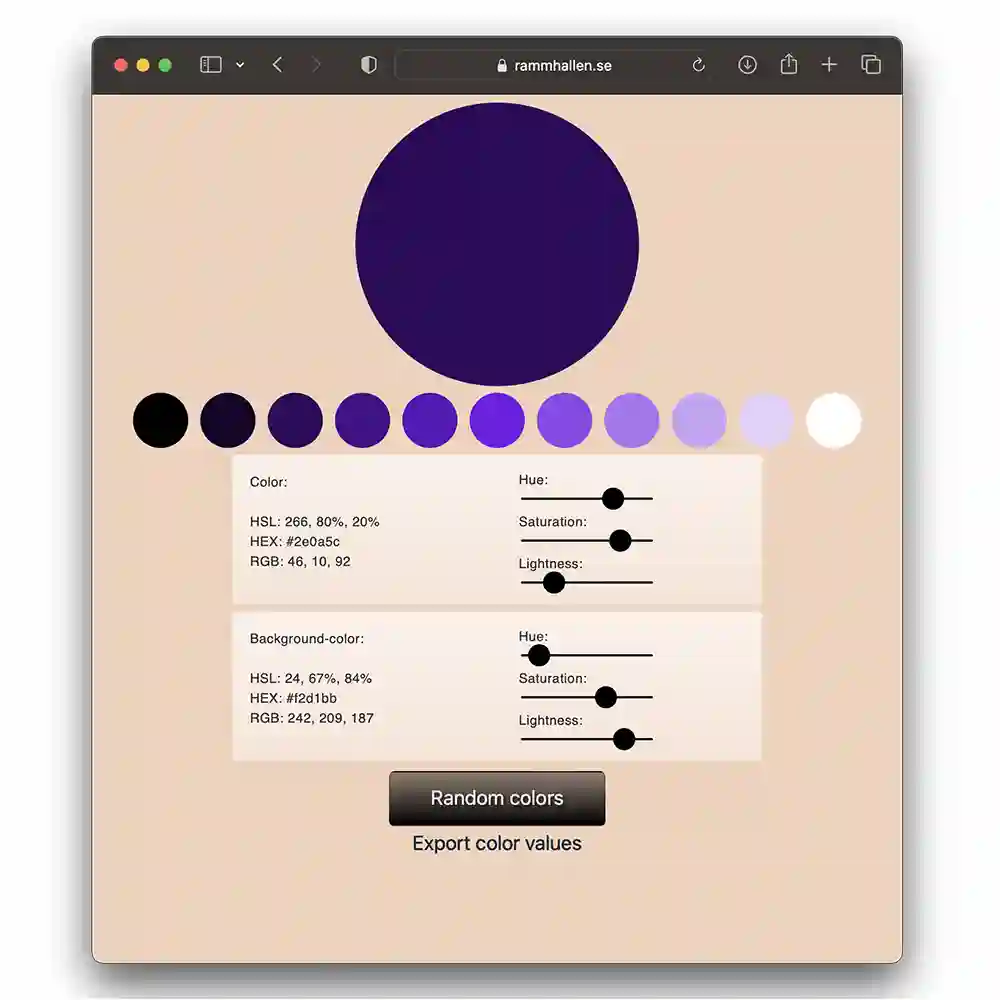1000x1000 pixels.
Task: Click the large dark purple preview circle
Action: (x=497, y=244)
